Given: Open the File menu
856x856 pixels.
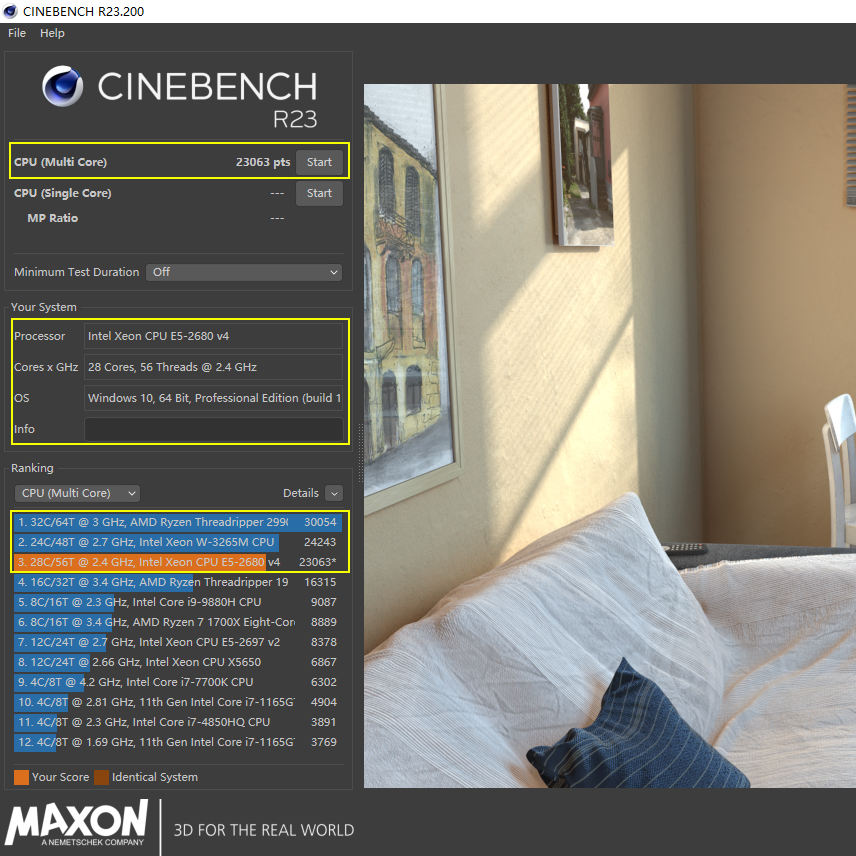Looking at the screenshot, I should click(17, 33).
